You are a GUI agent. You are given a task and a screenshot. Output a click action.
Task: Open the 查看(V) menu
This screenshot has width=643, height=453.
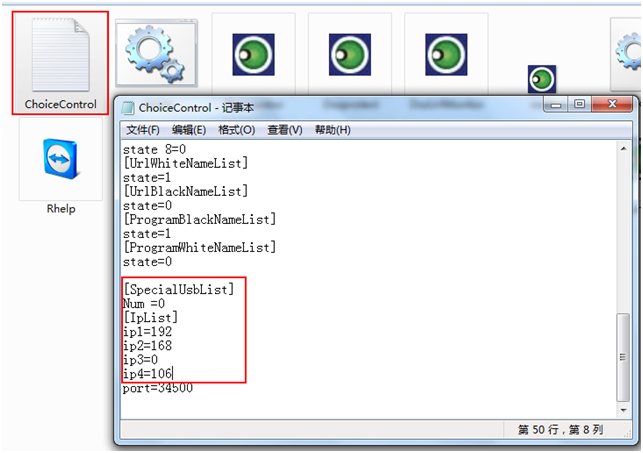coord(285,130)
